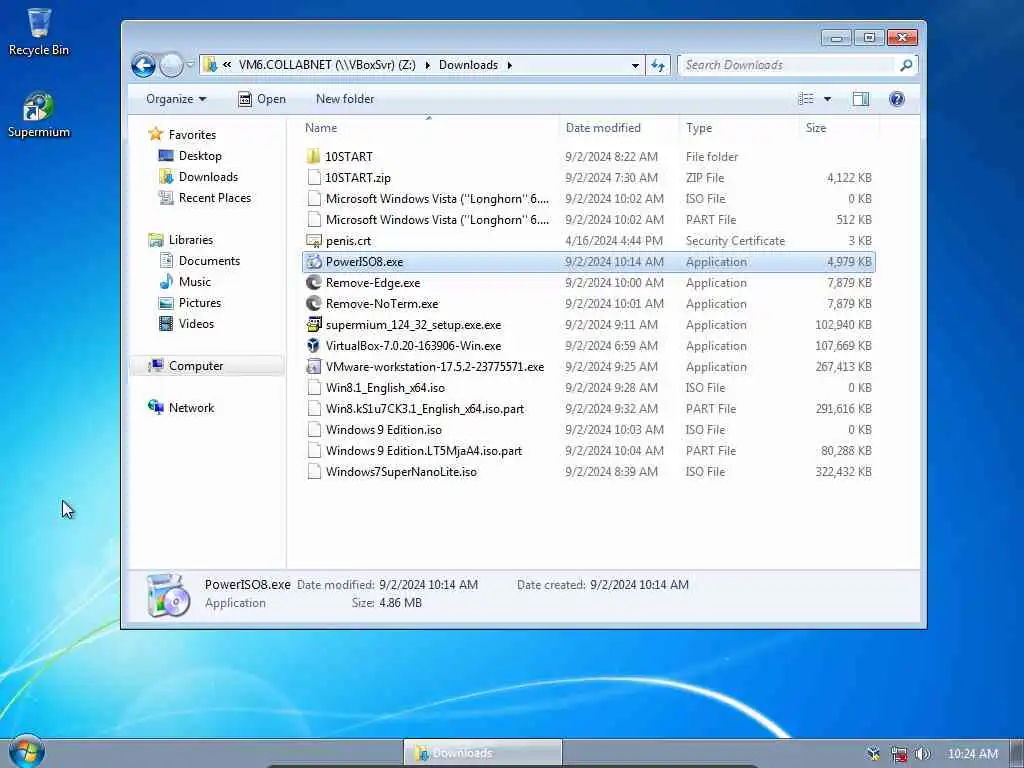
Task: Sort by Date modified column header
Action: pos(618,128)
